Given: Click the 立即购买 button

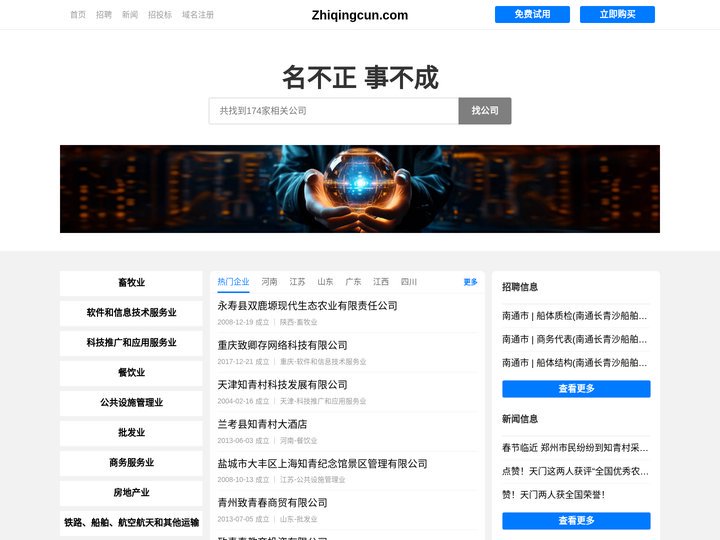Looking at the screenshot, I should pos(617,14).
